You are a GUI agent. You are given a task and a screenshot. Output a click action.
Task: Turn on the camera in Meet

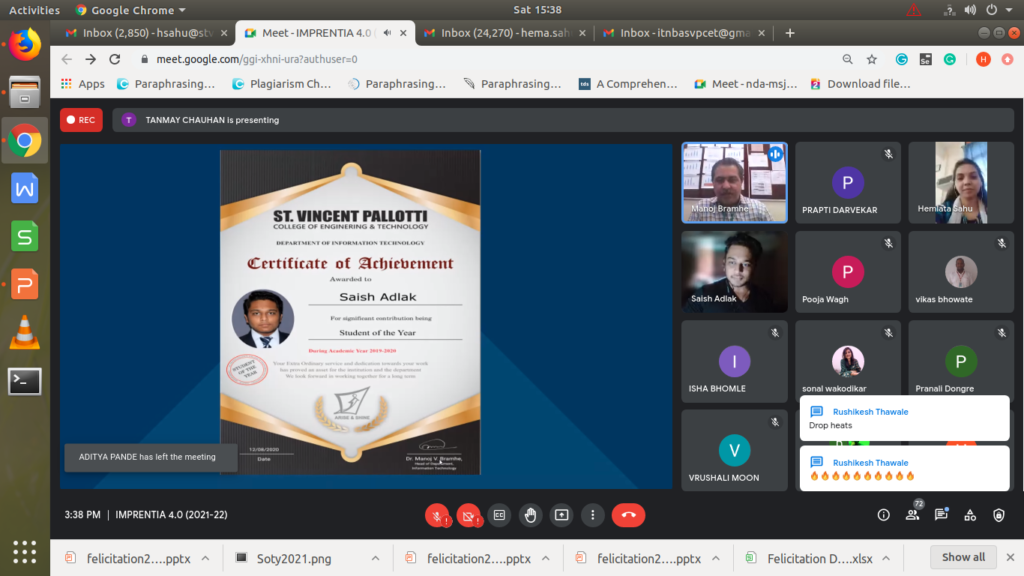(x=468, y=515)
